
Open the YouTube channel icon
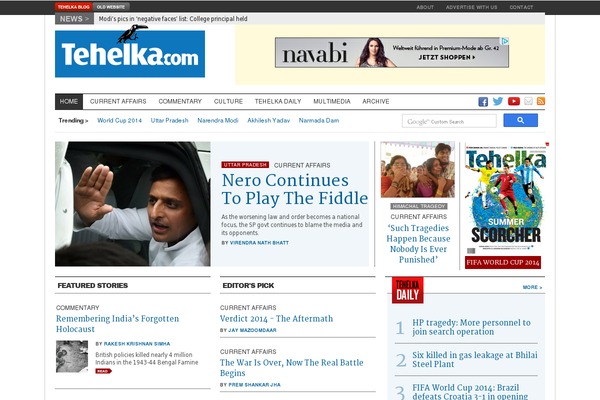coord(514,101)
